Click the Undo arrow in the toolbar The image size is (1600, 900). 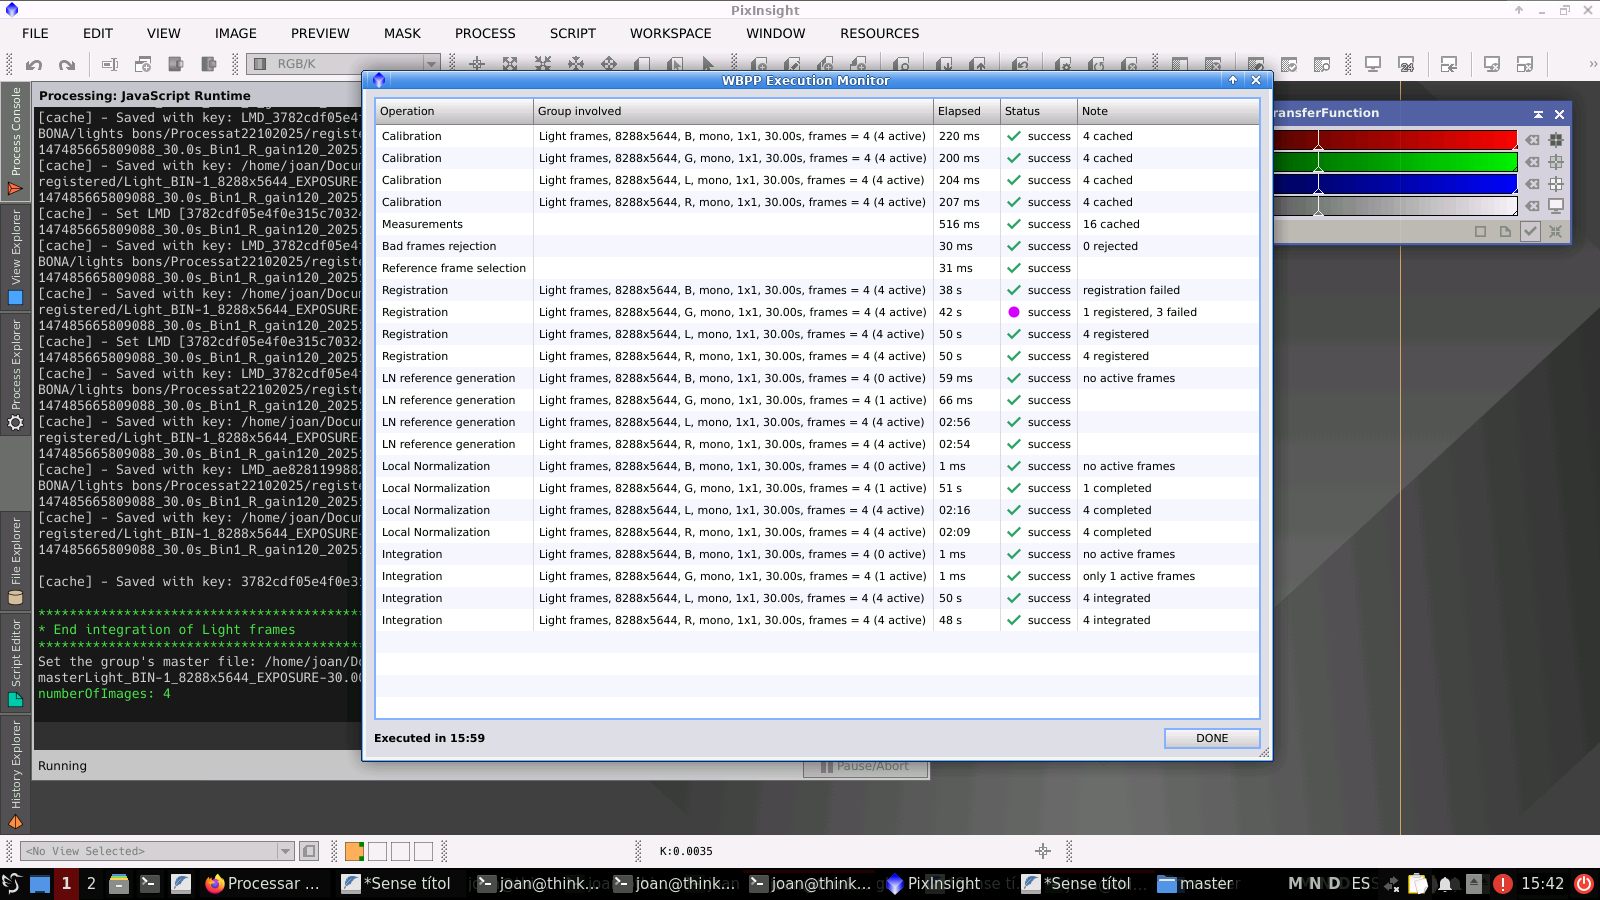click(34, 65)
